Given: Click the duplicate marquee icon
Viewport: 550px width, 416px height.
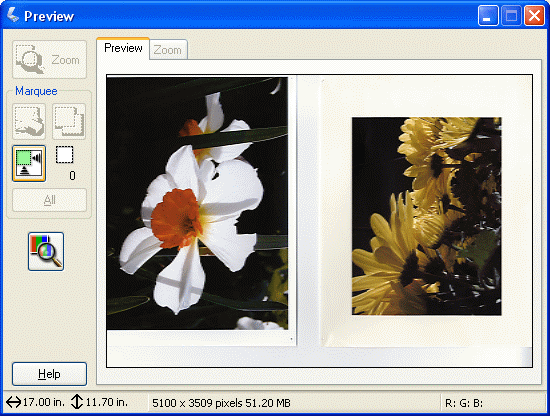Looking at the screenshot, I should 69,121.
